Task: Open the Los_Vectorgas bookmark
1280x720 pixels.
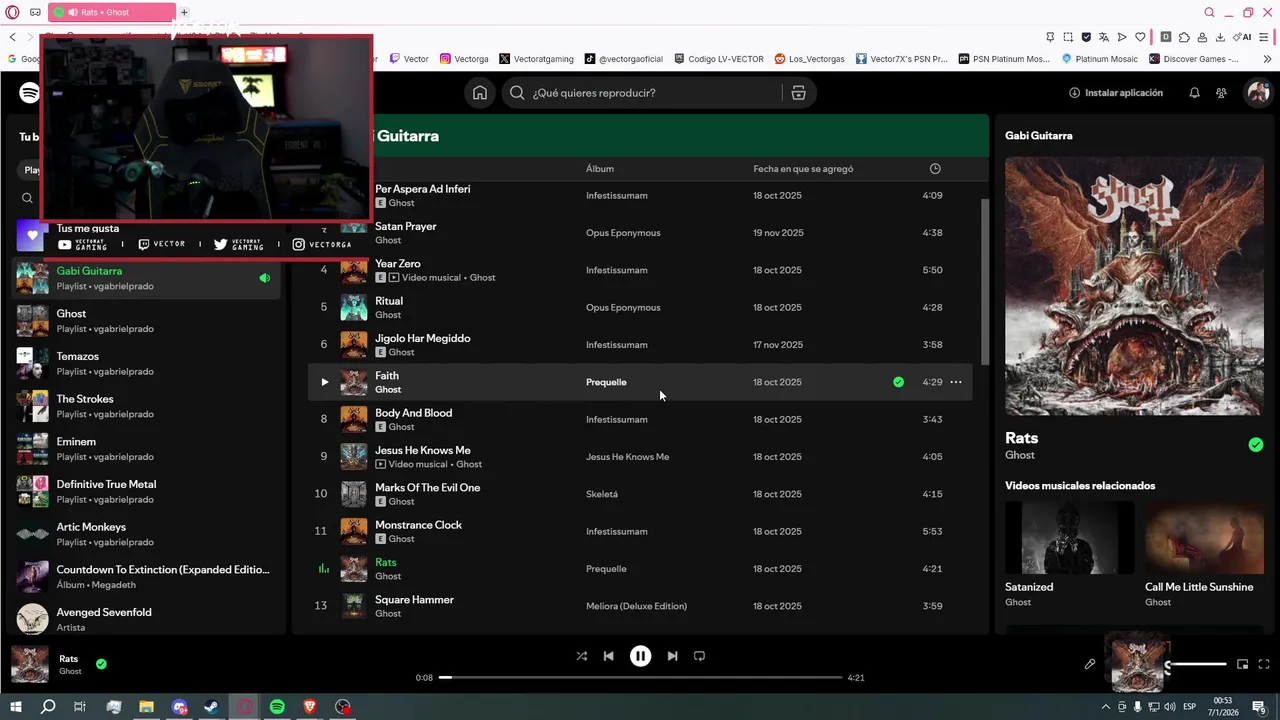Action: pyautogui.click(x=809, y=59)
